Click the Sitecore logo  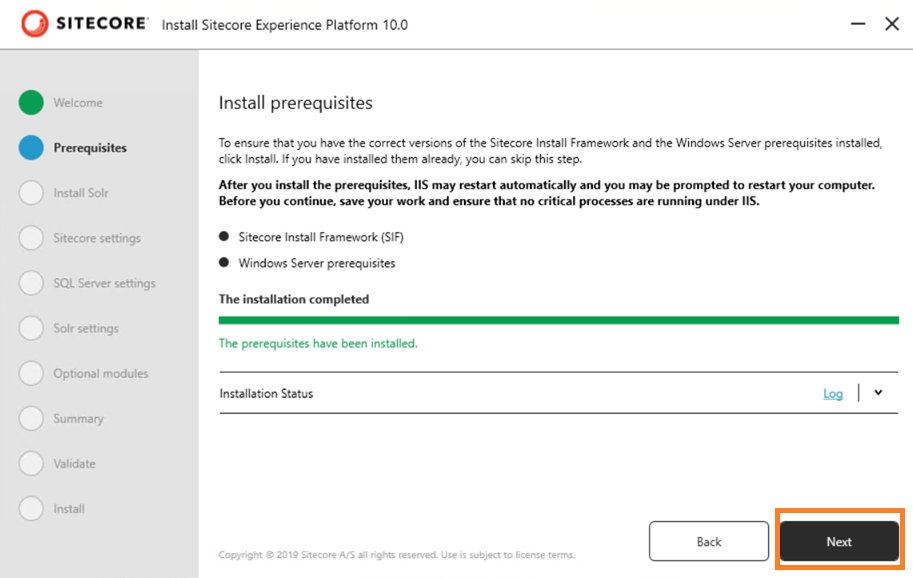(x=84, y=23)
